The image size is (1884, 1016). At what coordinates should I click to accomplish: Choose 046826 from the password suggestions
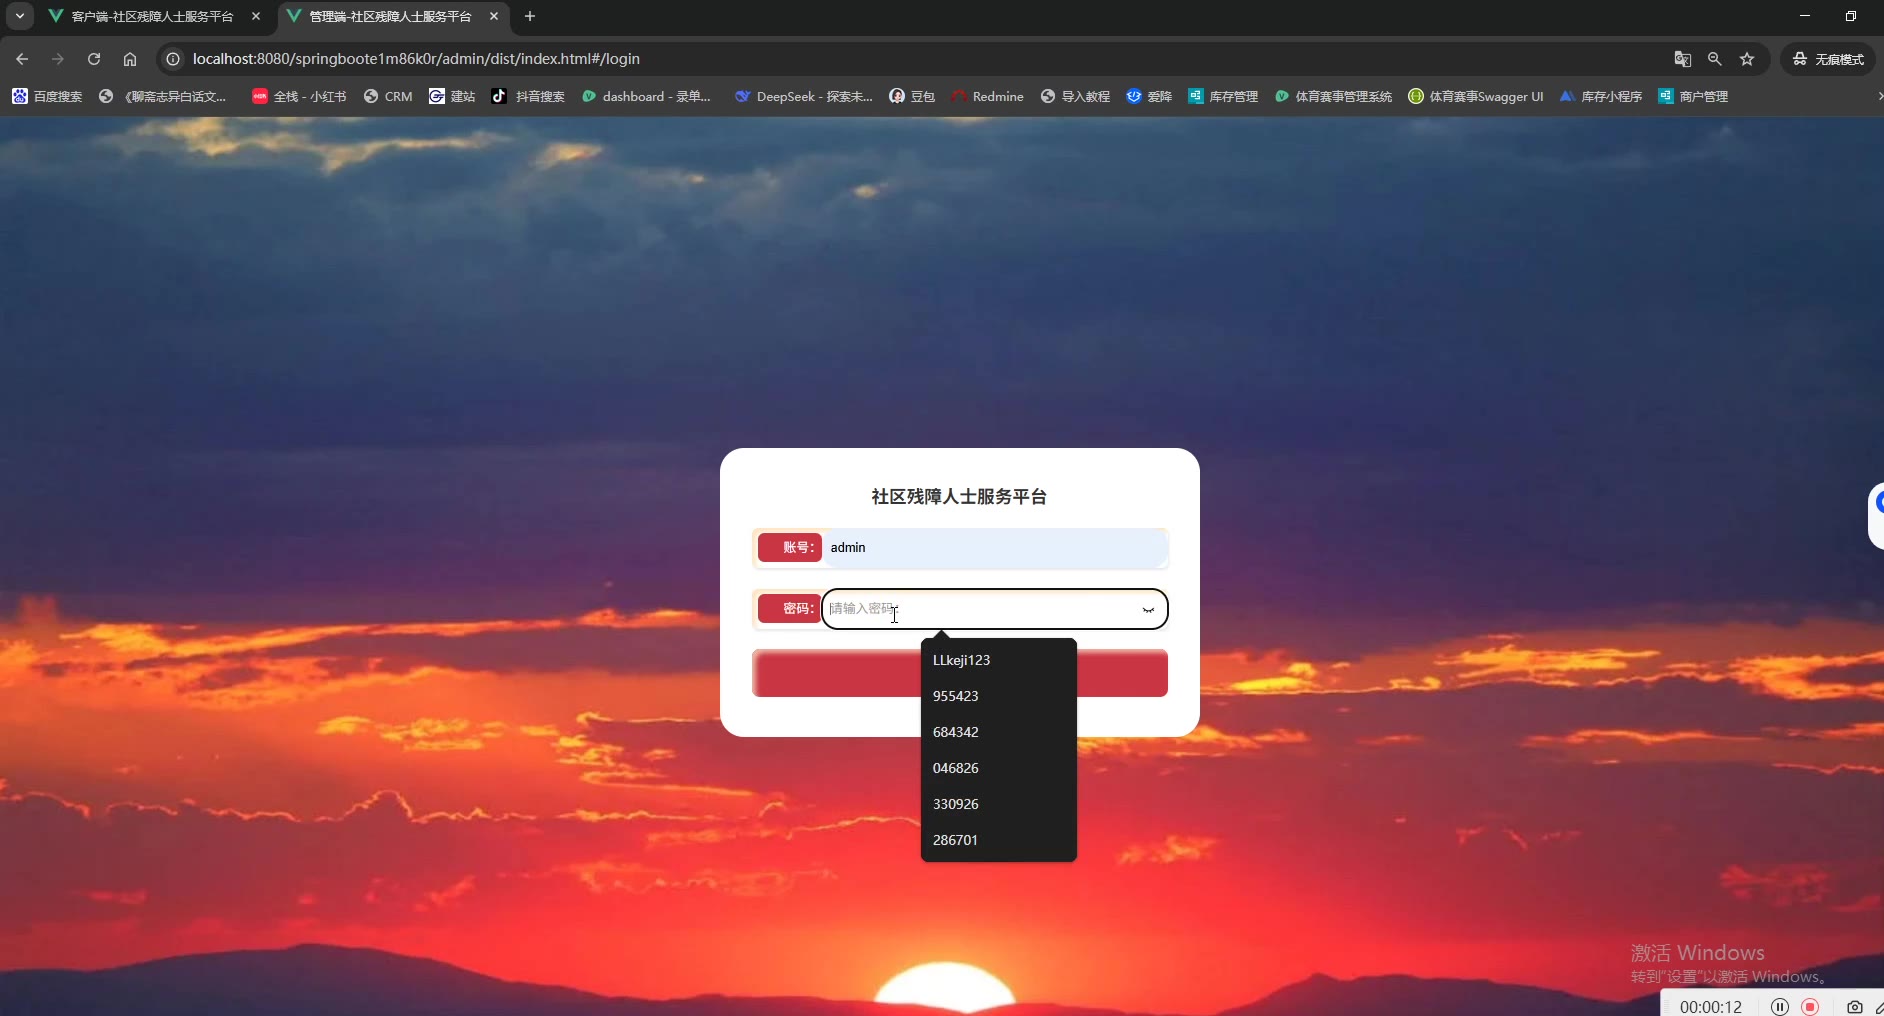pos(998,768)
